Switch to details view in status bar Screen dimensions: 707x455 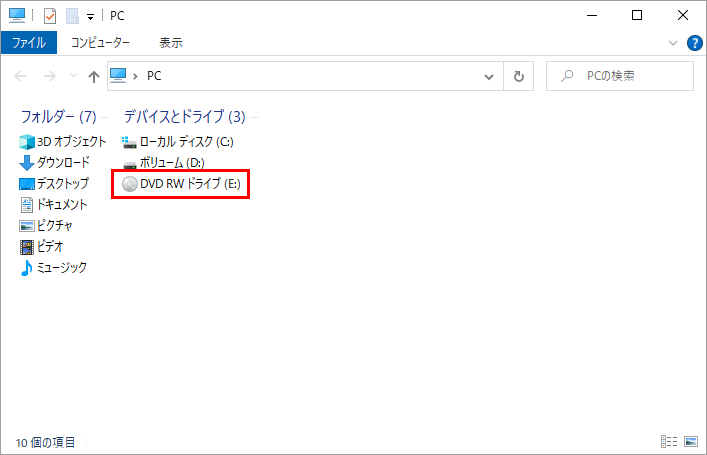tap(669, 441)
